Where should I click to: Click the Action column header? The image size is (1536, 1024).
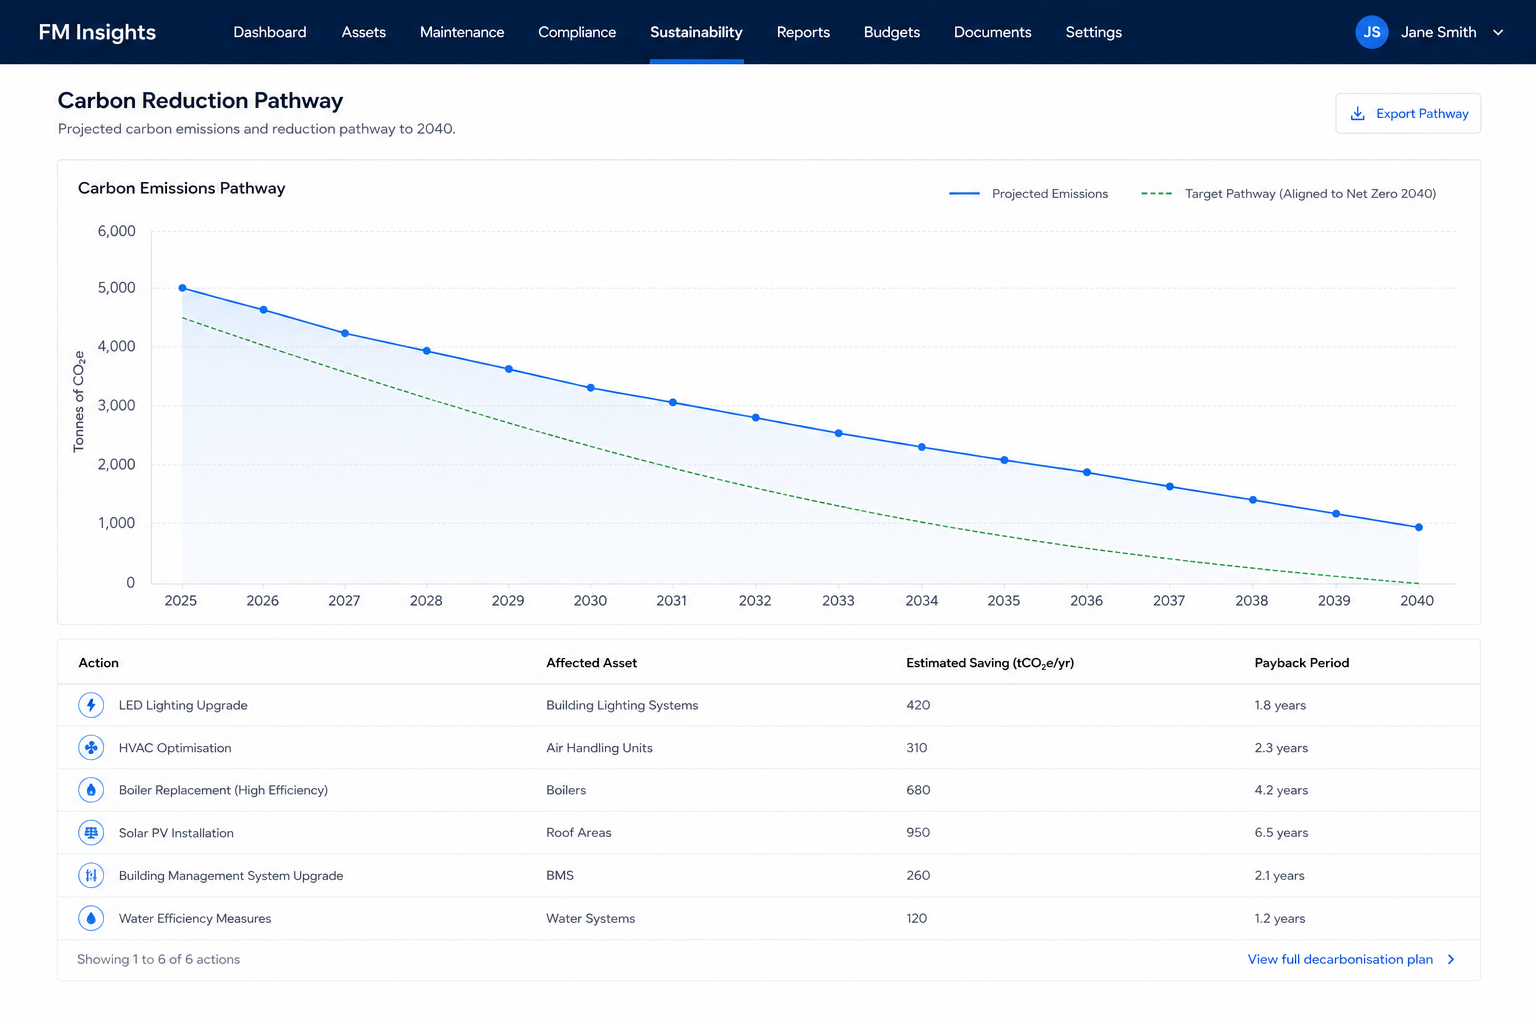click(98, 663)
